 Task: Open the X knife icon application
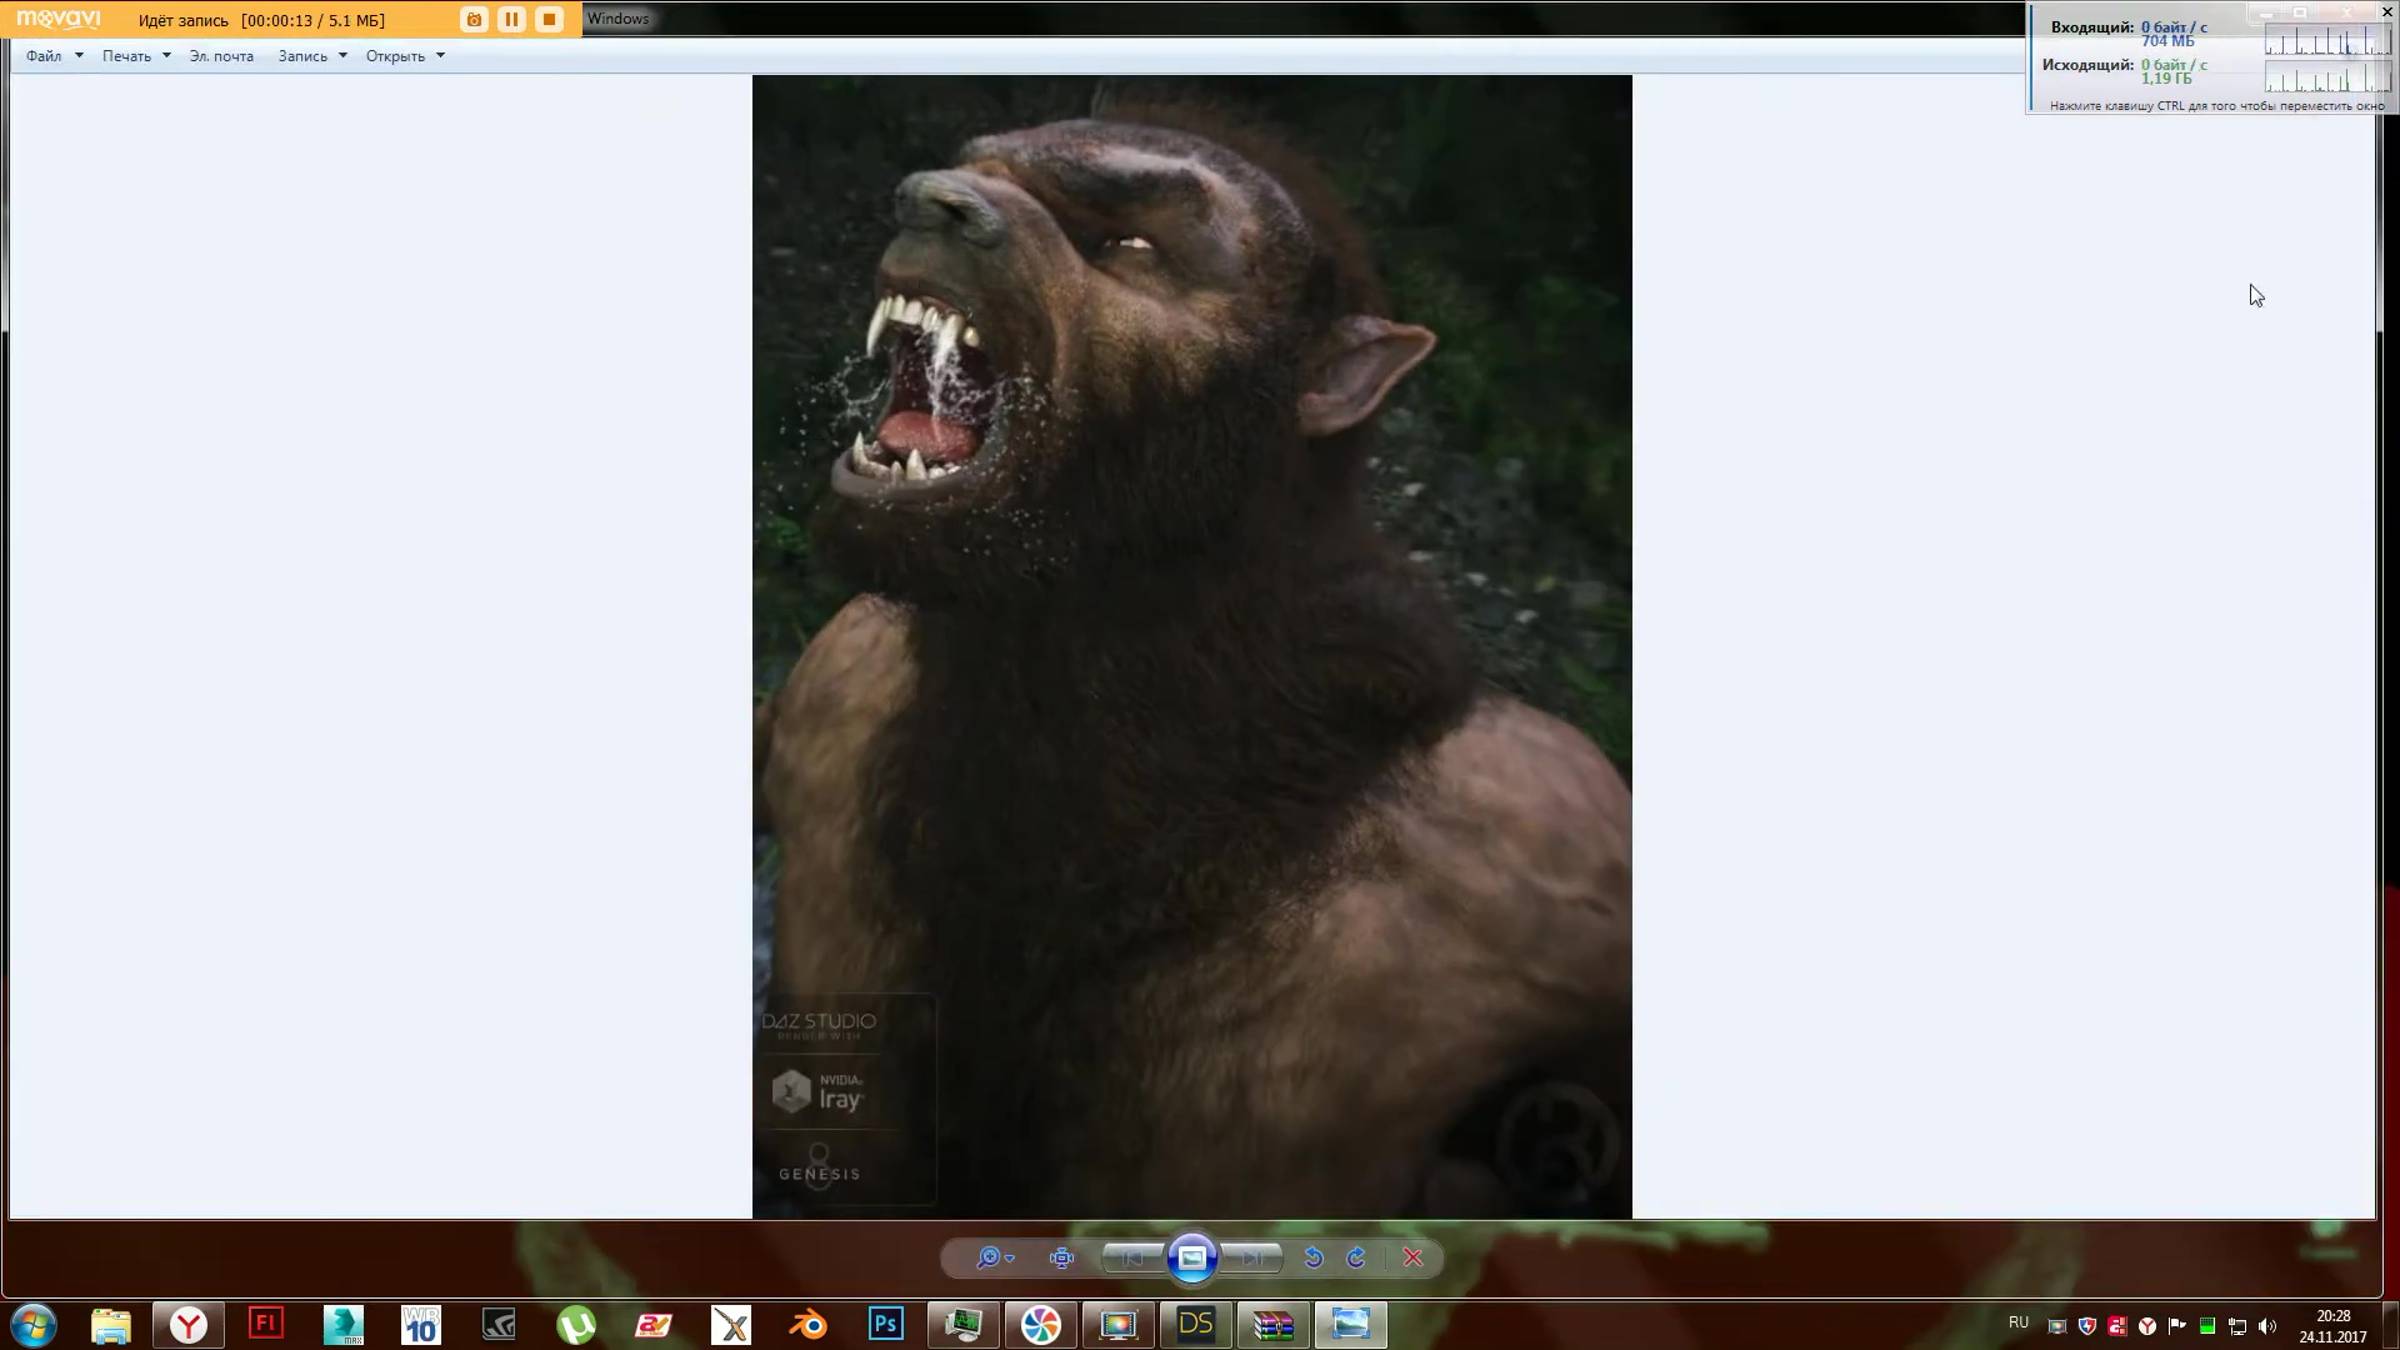pos(731,1325)
